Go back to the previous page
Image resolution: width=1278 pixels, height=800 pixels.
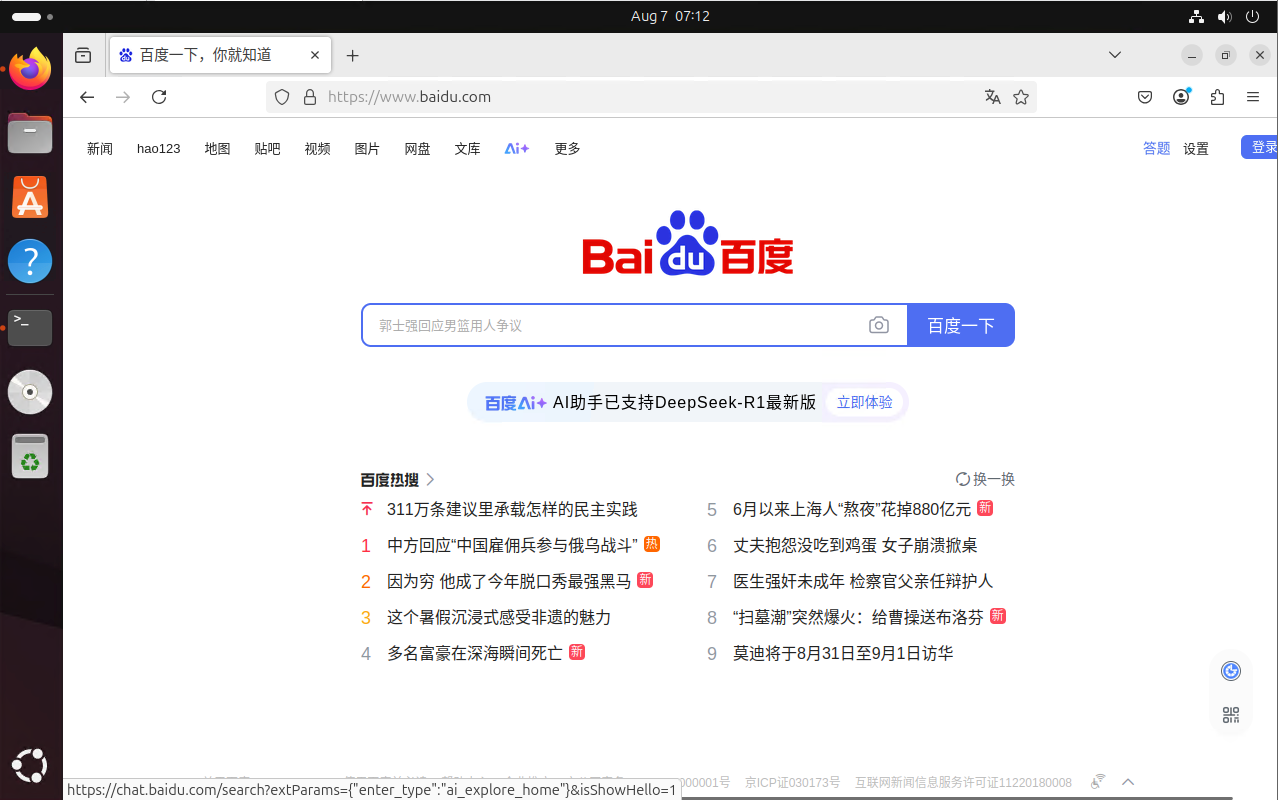(87, 97)
